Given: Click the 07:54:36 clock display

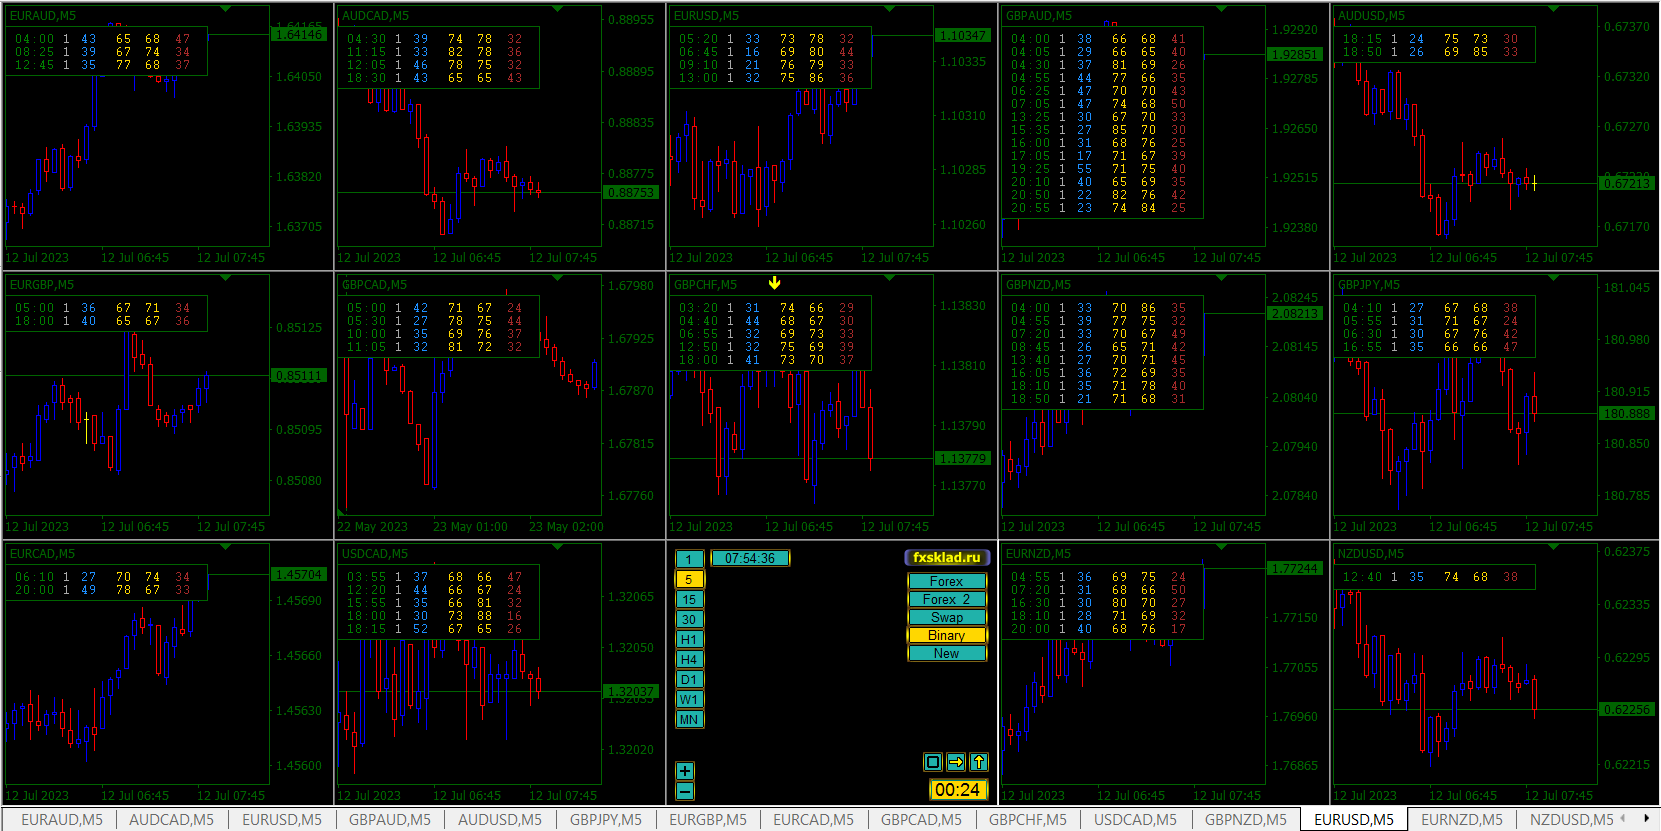Looking at the screenshot, I should pos(750,558).
